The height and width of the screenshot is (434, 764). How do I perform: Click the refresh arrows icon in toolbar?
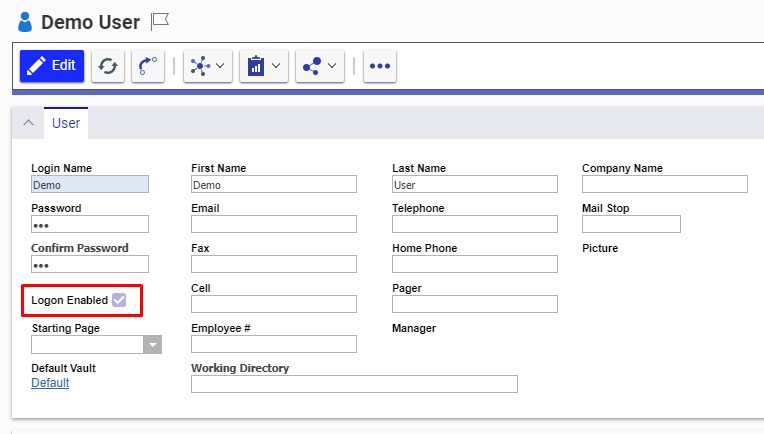108,66
